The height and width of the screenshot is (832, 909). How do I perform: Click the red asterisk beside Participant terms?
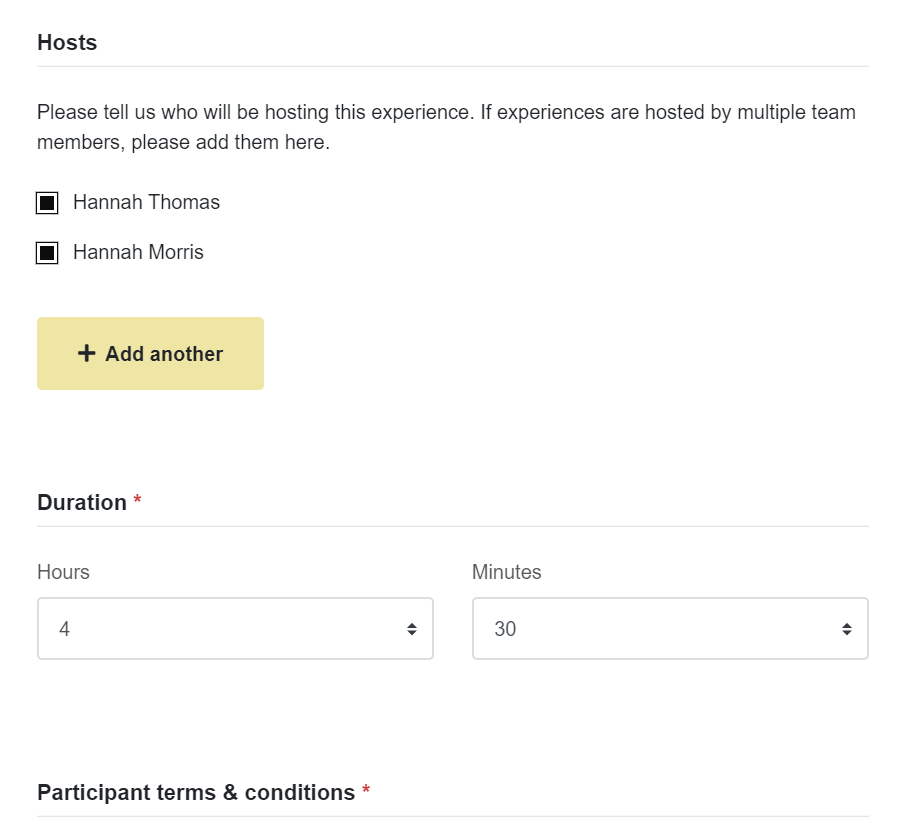[x=366, y=789]
